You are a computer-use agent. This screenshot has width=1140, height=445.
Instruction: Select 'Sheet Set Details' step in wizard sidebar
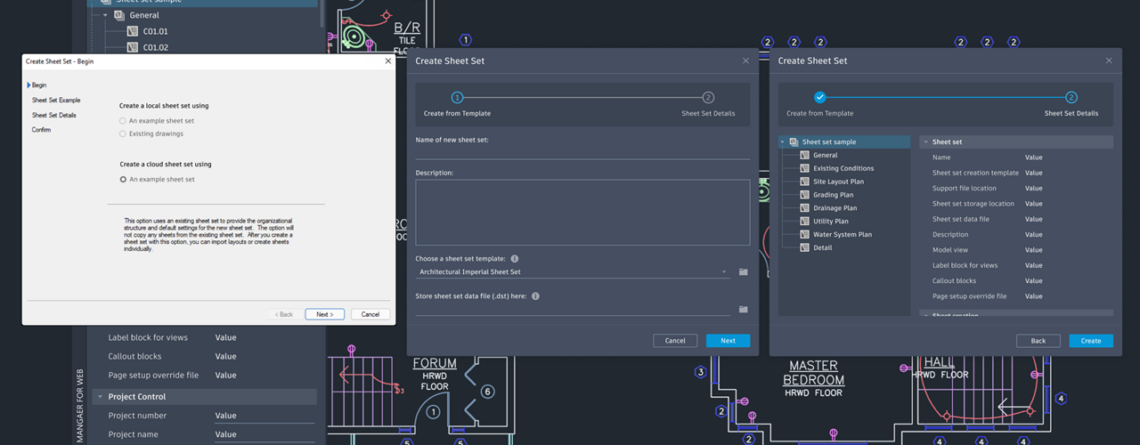pos(54,115)
